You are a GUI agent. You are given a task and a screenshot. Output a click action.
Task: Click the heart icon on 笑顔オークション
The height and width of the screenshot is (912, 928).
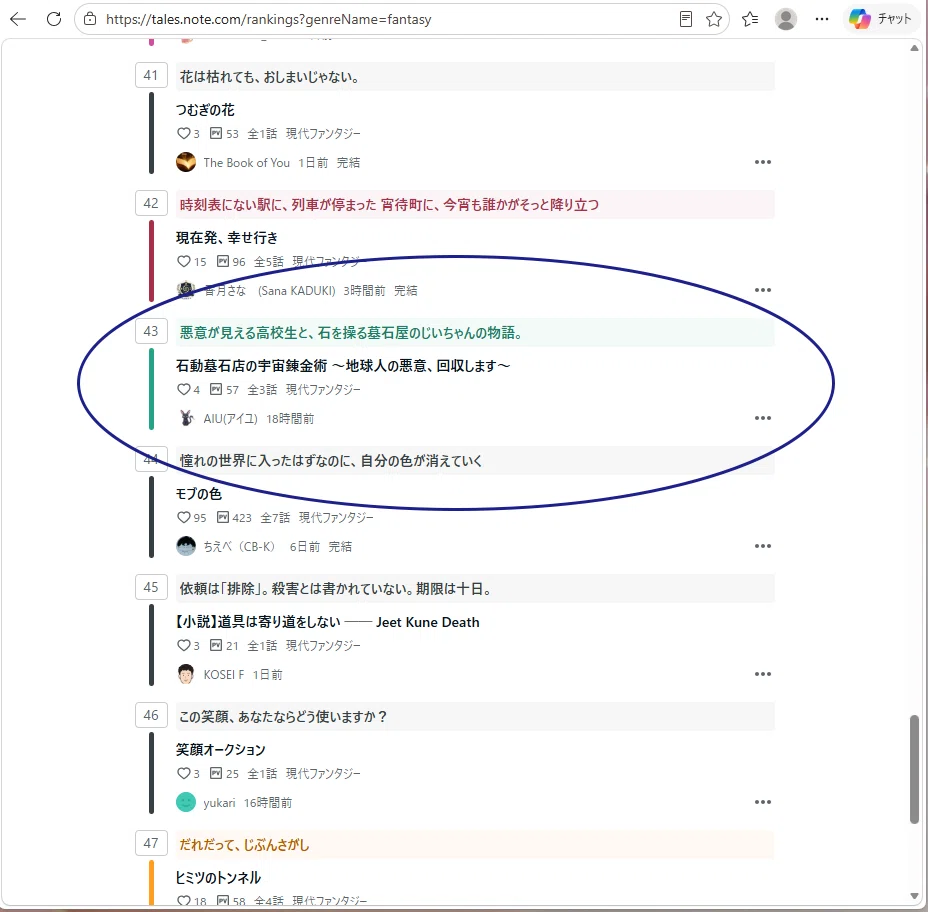click(183, 773)
